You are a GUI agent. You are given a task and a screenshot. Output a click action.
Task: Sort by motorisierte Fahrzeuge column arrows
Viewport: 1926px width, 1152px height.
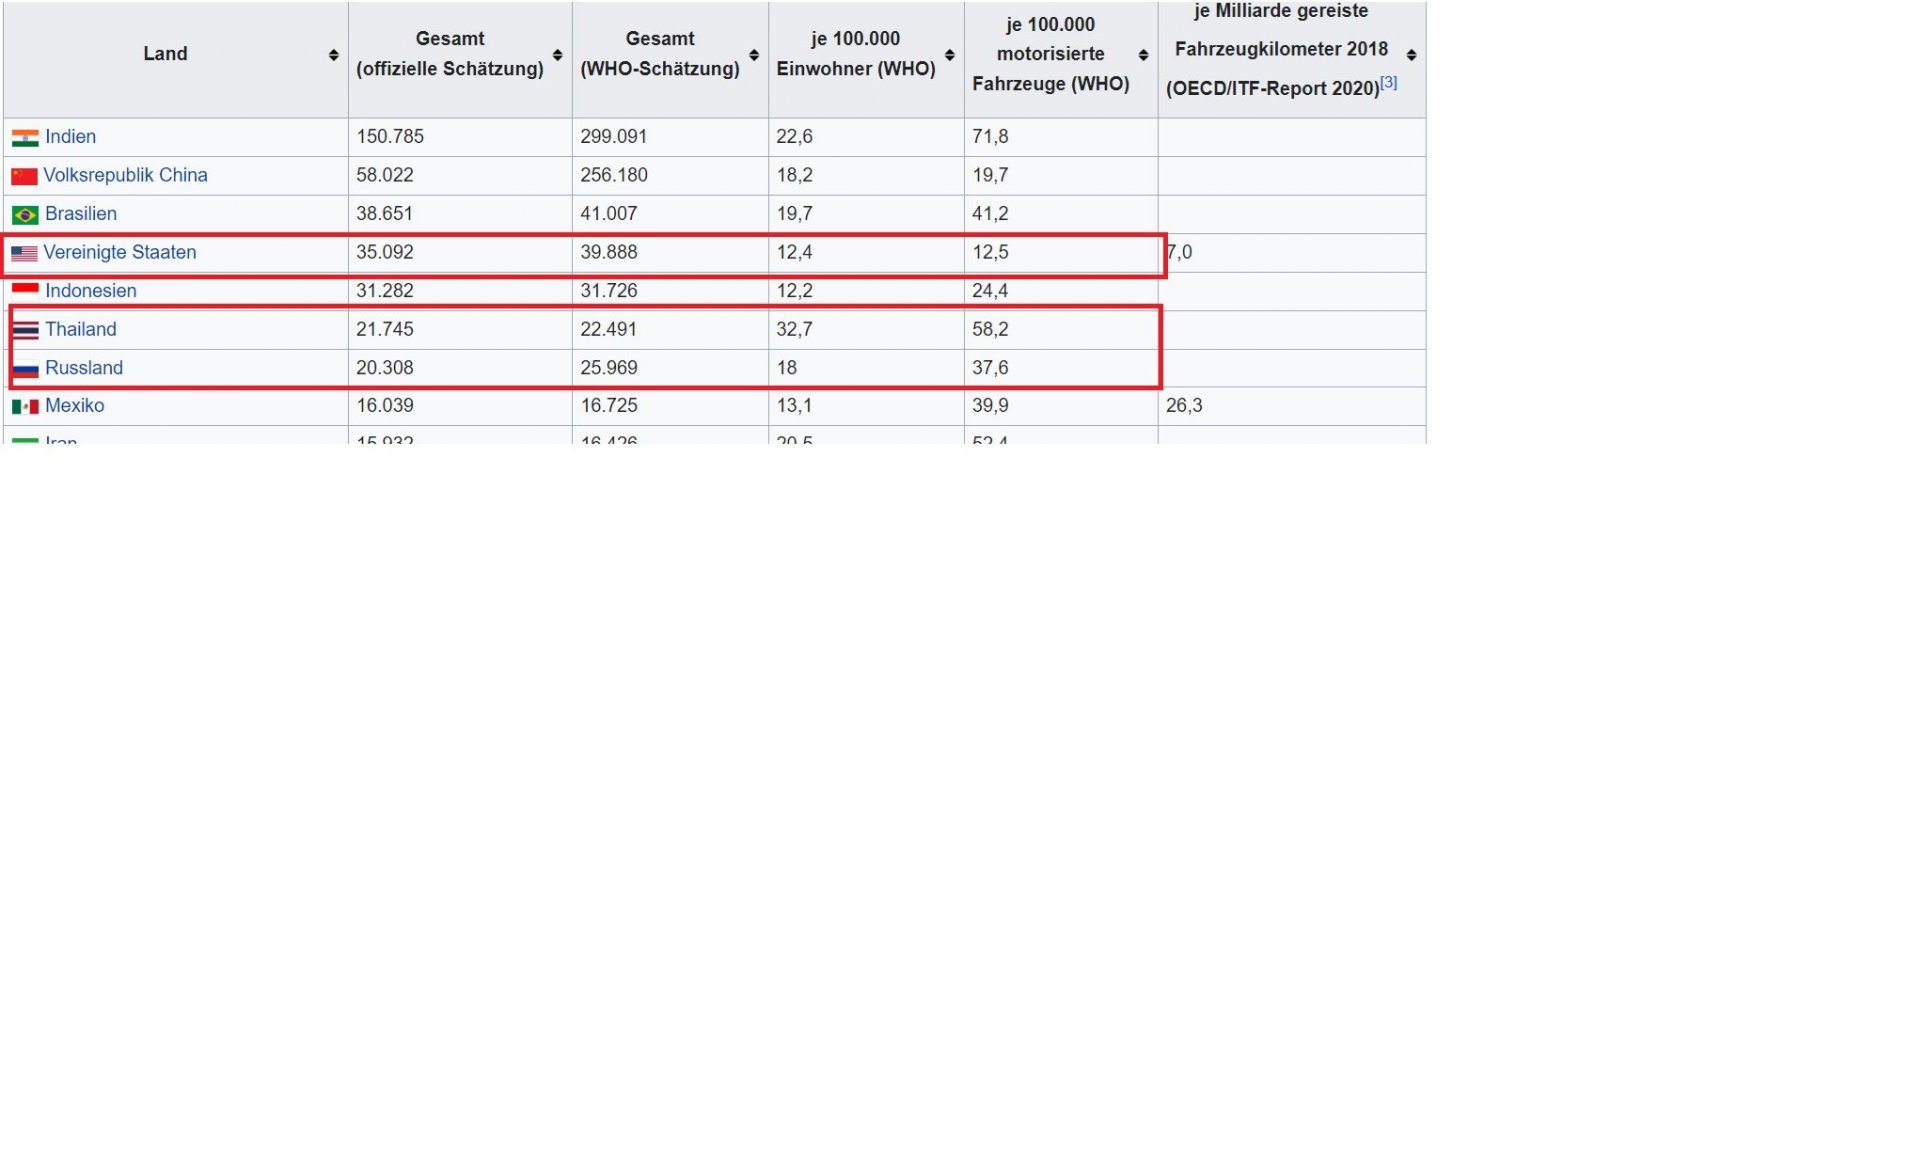click(1143, 55)
